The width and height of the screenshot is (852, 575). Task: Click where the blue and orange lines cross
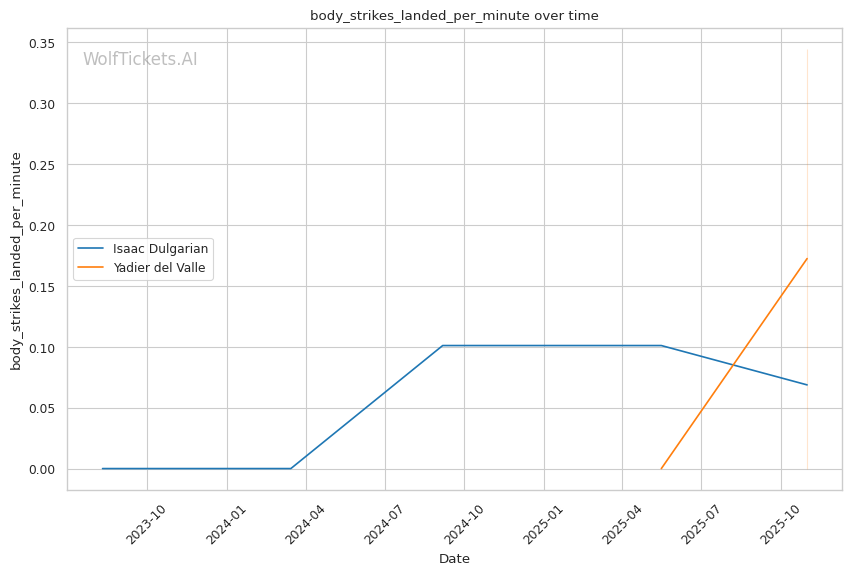tap(735, 367)
